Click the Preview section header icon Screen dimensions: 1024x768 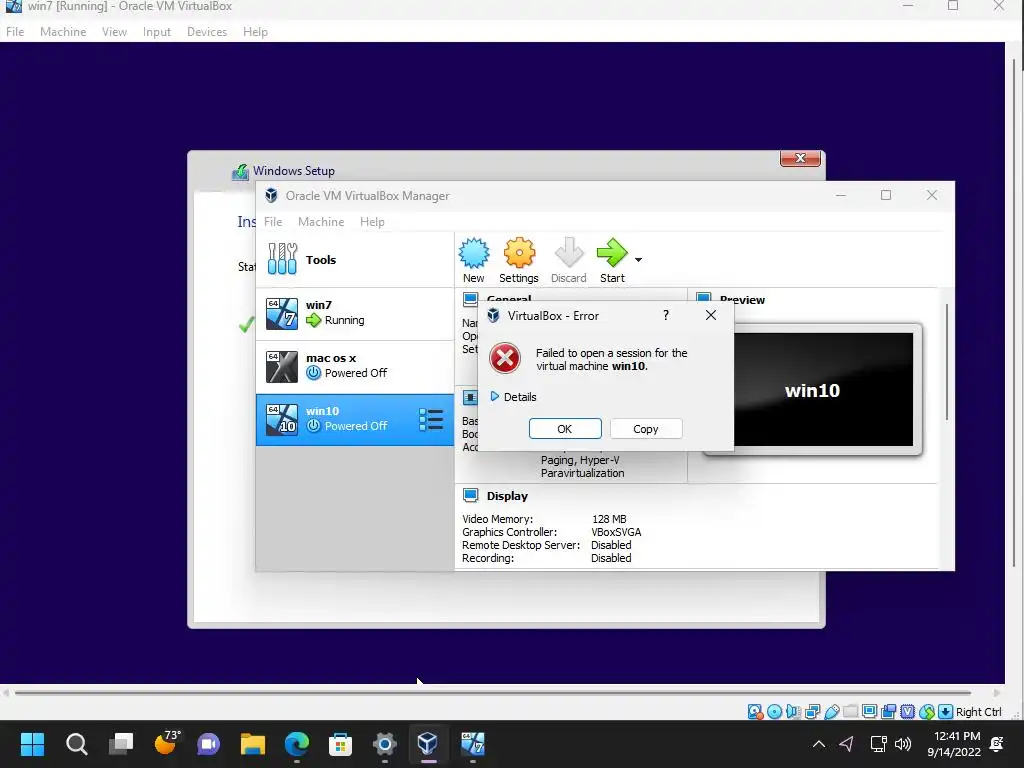pos(703,298)
